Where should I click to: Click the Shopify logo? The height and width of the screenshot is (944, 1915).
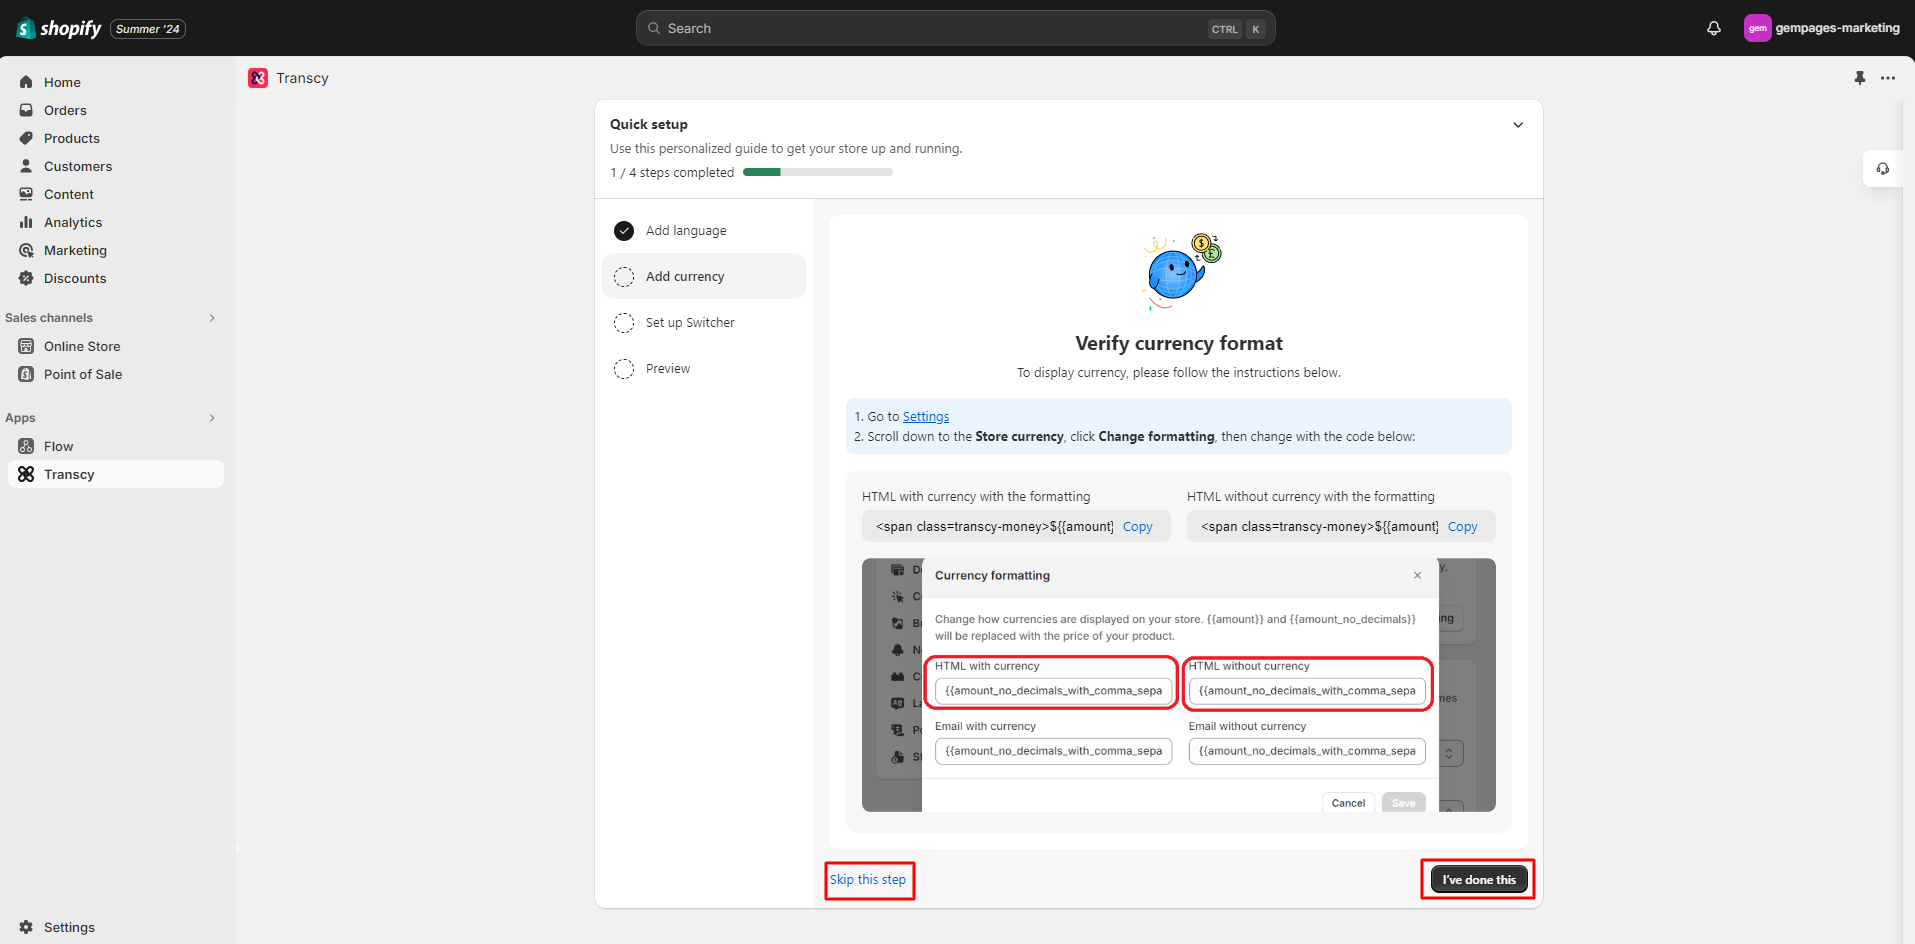coord(59,28)
